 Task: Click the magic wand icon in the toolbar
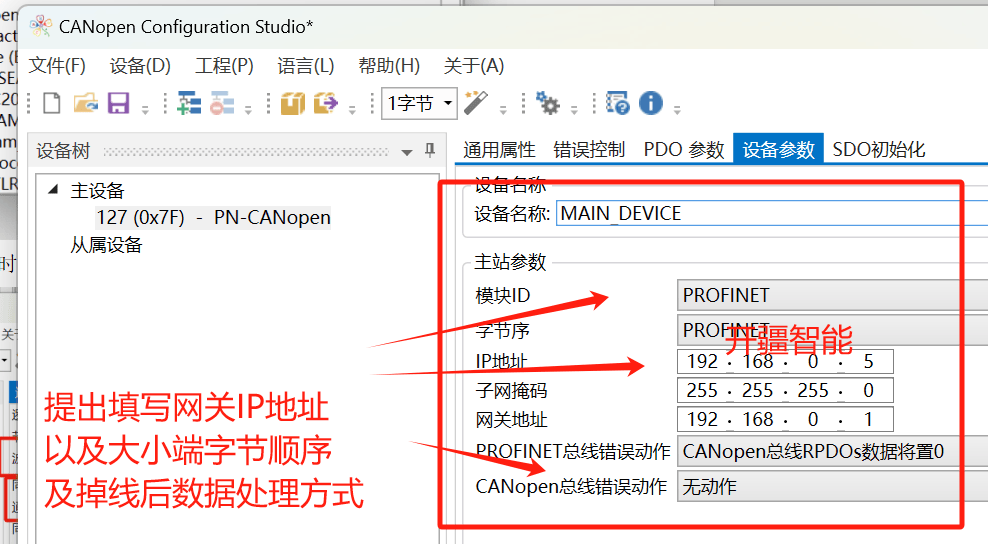coord(476,103)
